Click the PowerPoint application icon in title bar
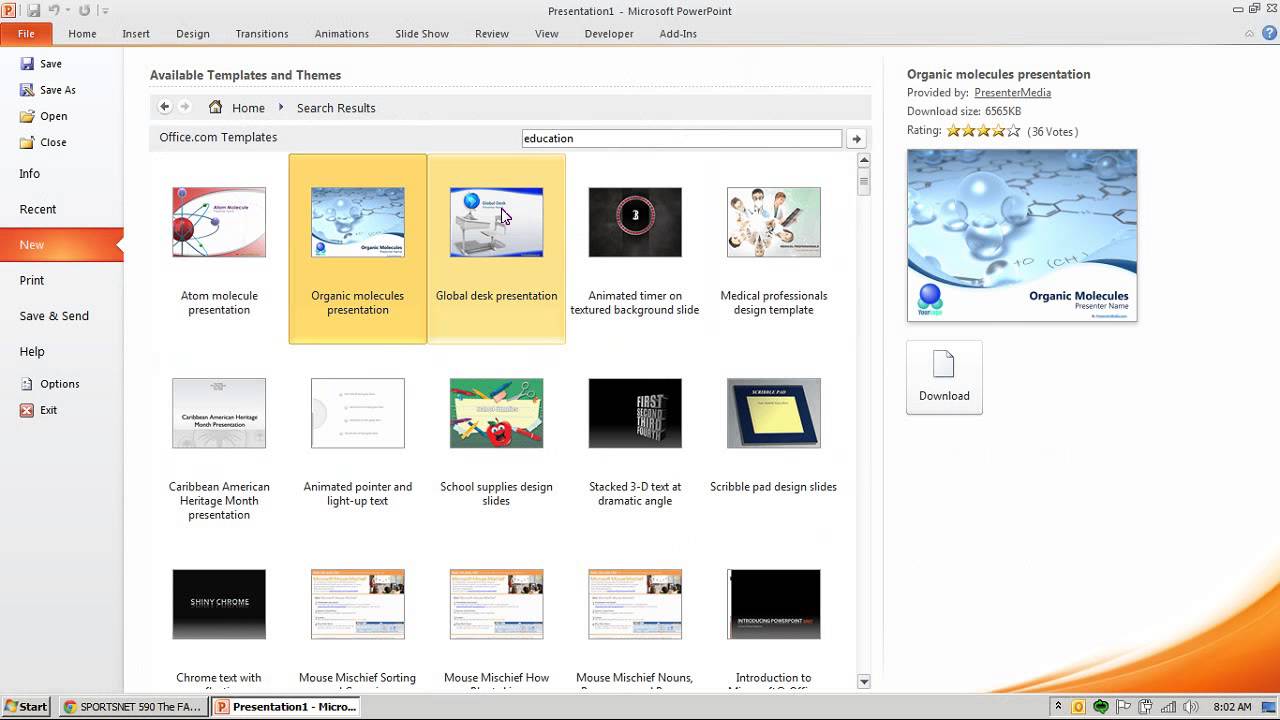The height and width of the screenshot is (720, 1280). pos(9,11)
